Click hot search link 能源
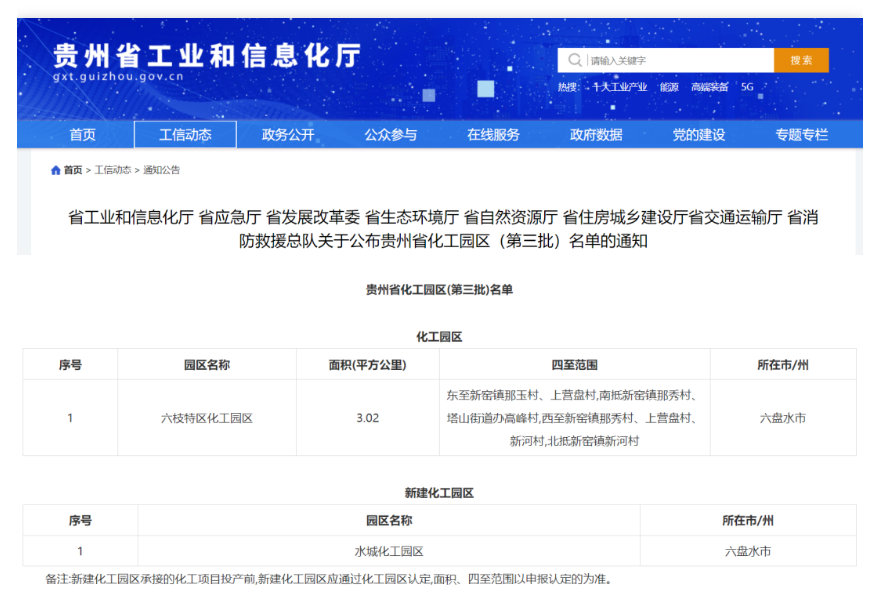 coord(669,87)
